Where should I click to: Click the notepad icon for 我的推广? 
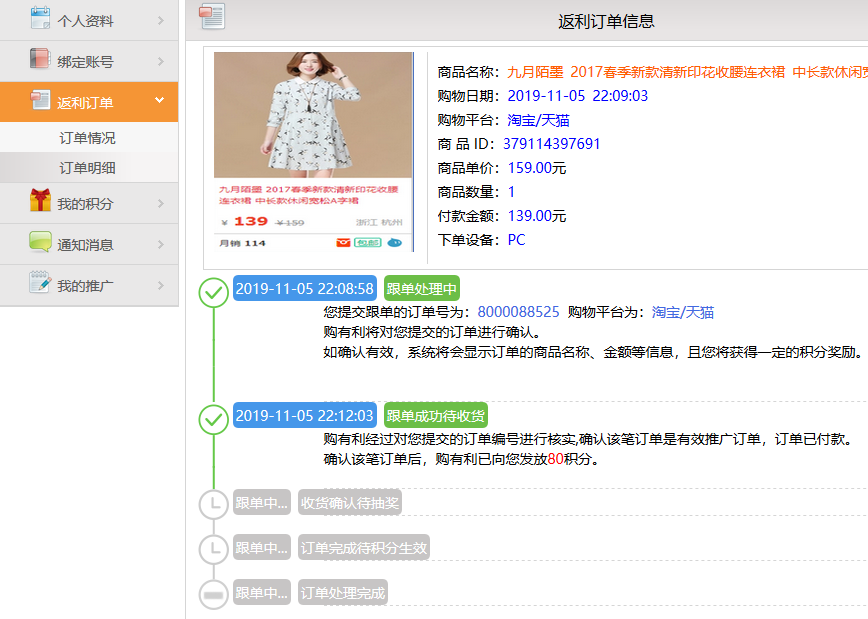[40, 284]
